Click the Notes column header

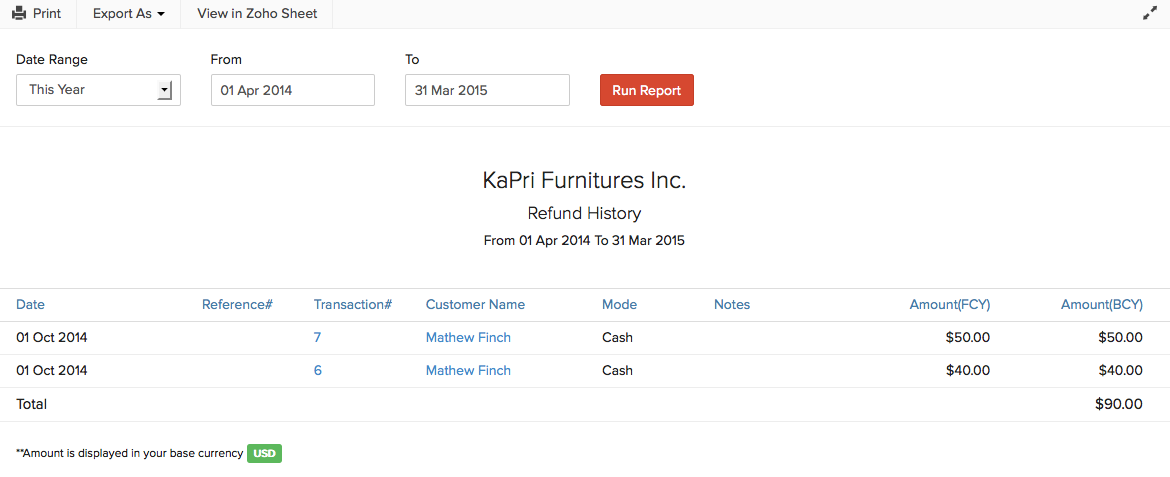[x=732, y=305]
